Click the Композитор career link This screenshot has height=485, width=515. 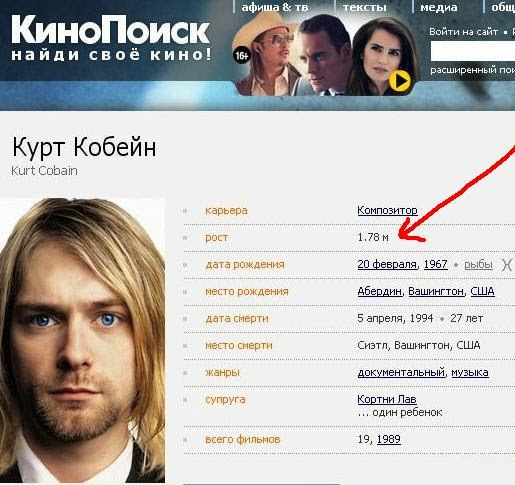pos(387,210)
